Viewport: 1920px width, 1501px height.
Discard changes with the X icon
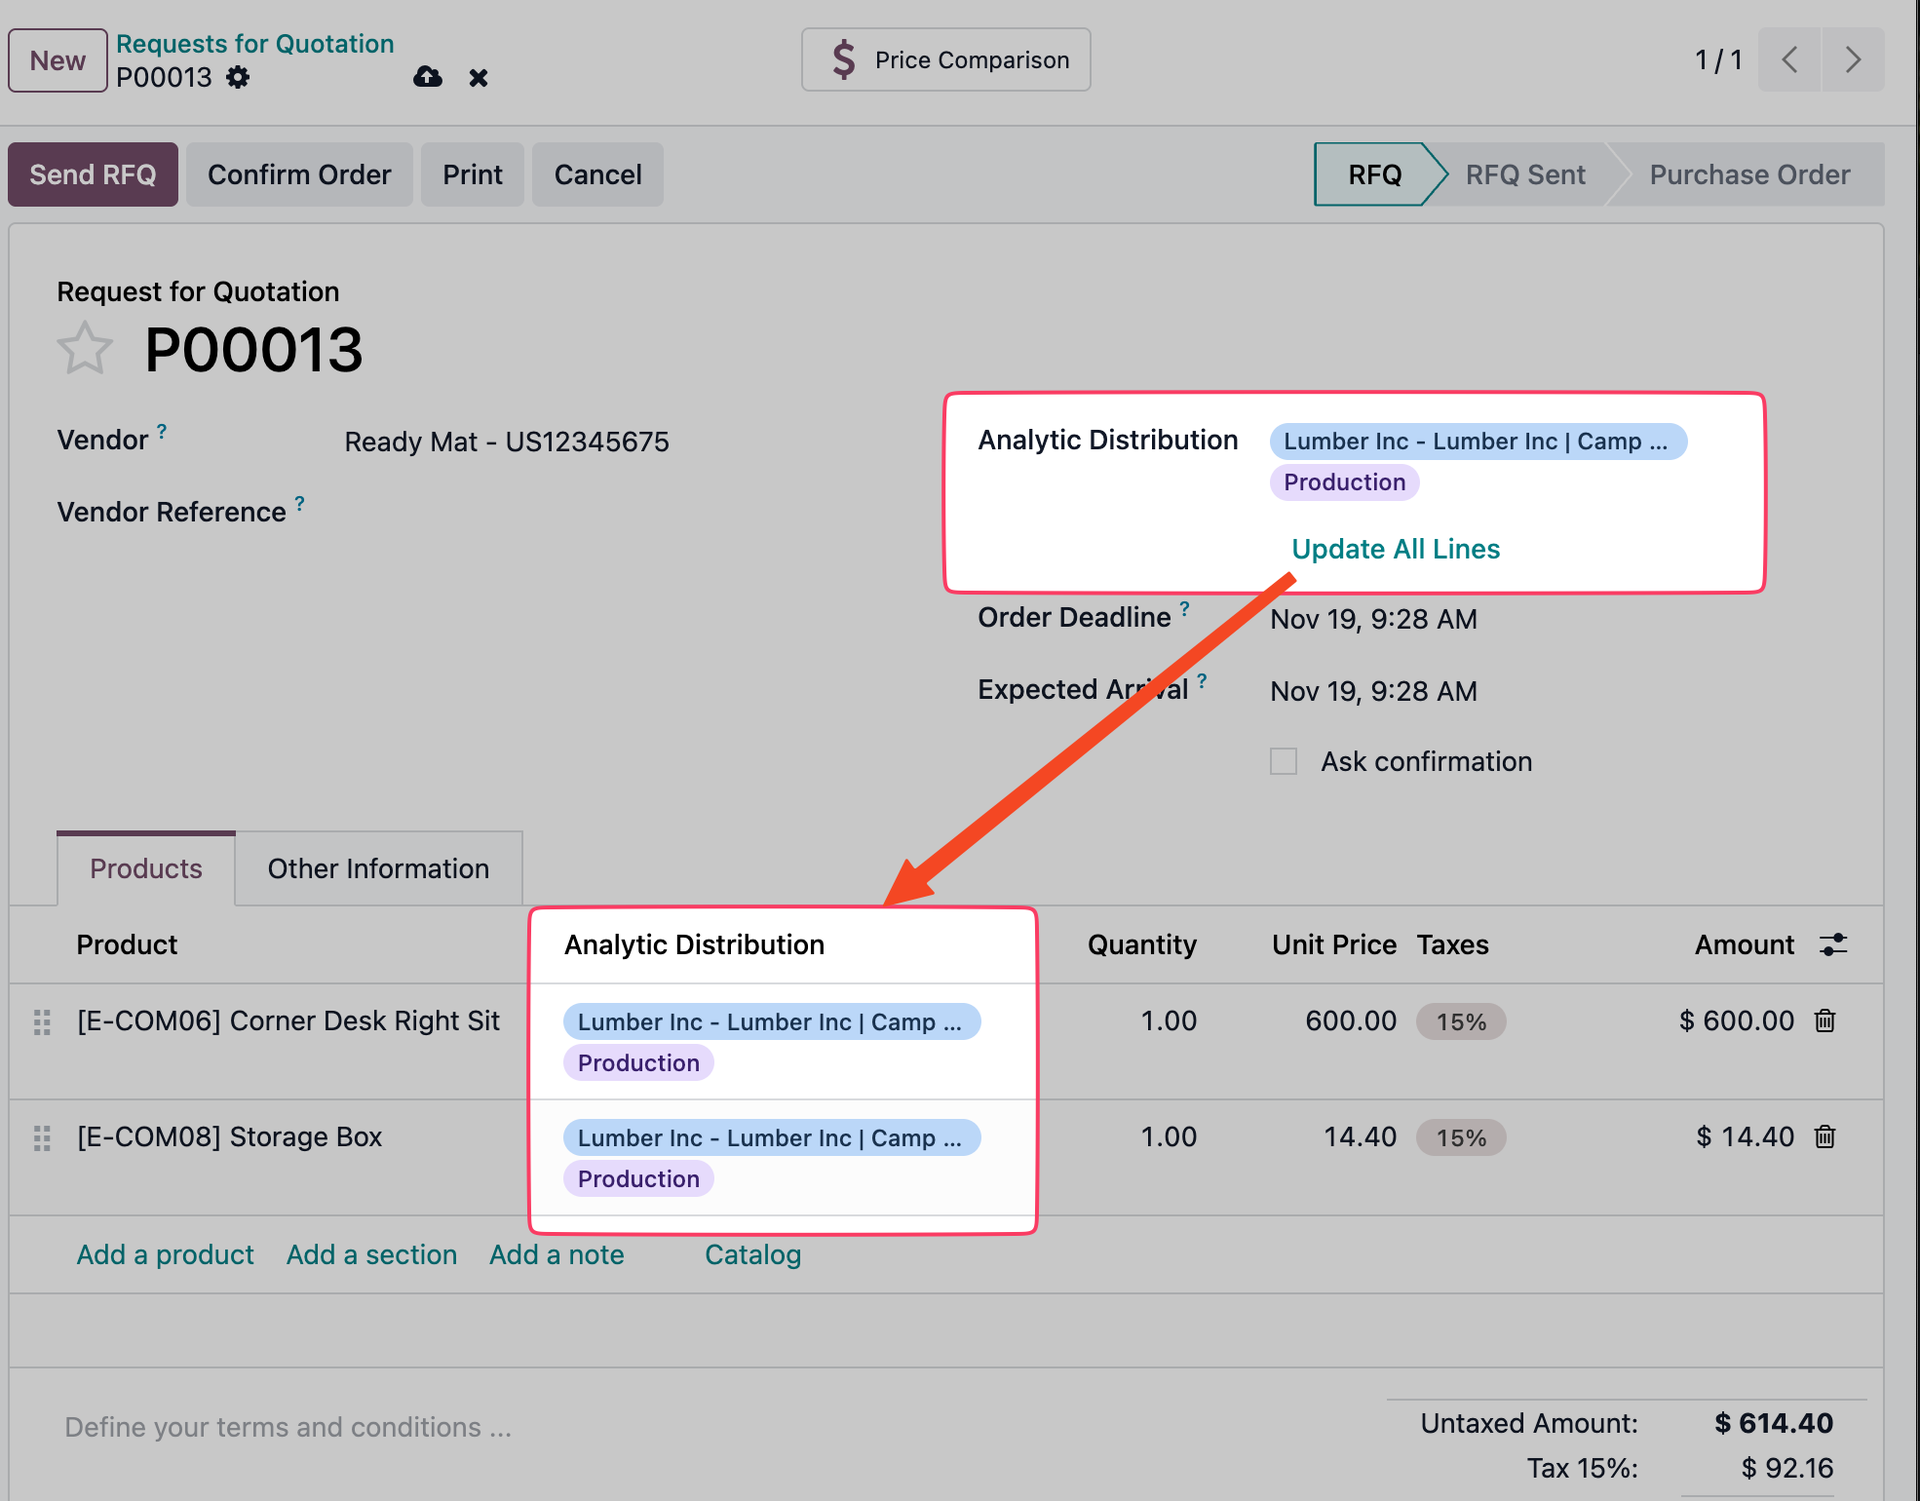click(478, 77)
